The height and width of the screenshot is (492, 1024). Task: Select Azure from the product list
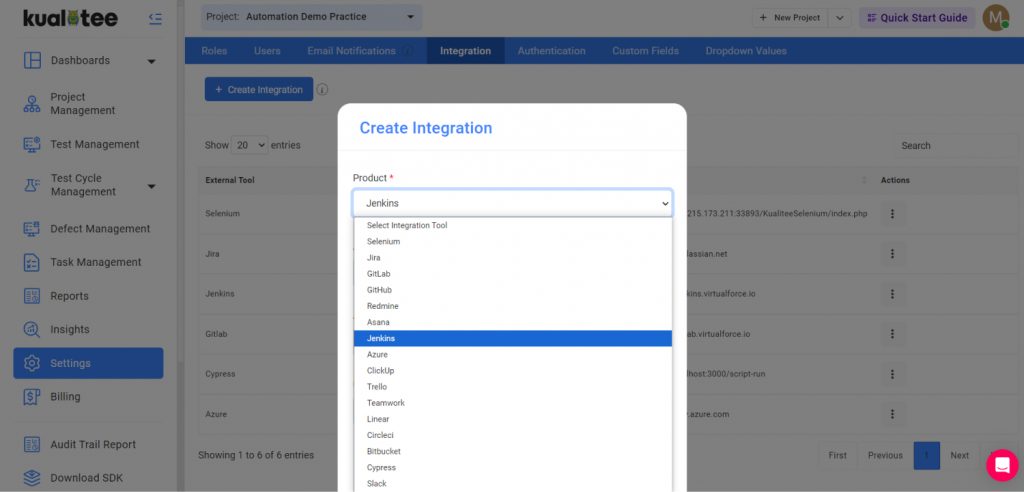point(513,354)
